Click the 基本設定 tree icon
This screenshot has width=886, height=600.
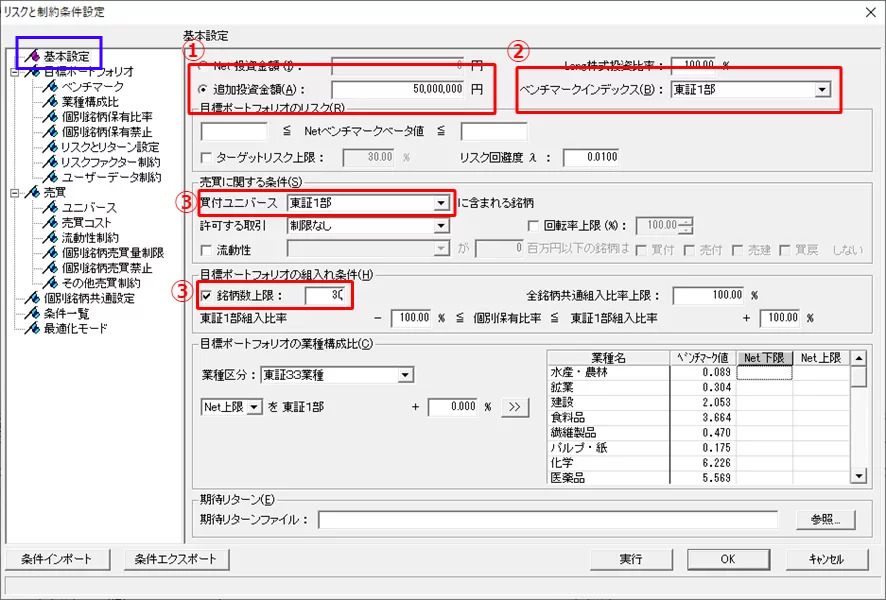tap(32, 56)
